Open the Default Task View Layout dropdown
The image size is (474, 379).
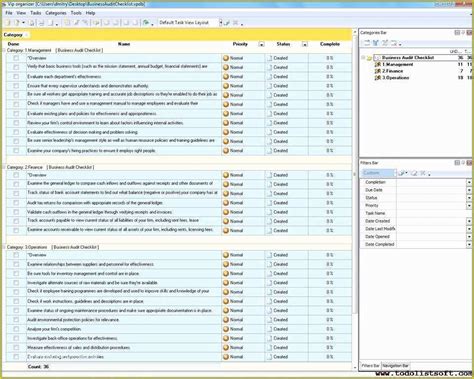(x=220, y=23)
